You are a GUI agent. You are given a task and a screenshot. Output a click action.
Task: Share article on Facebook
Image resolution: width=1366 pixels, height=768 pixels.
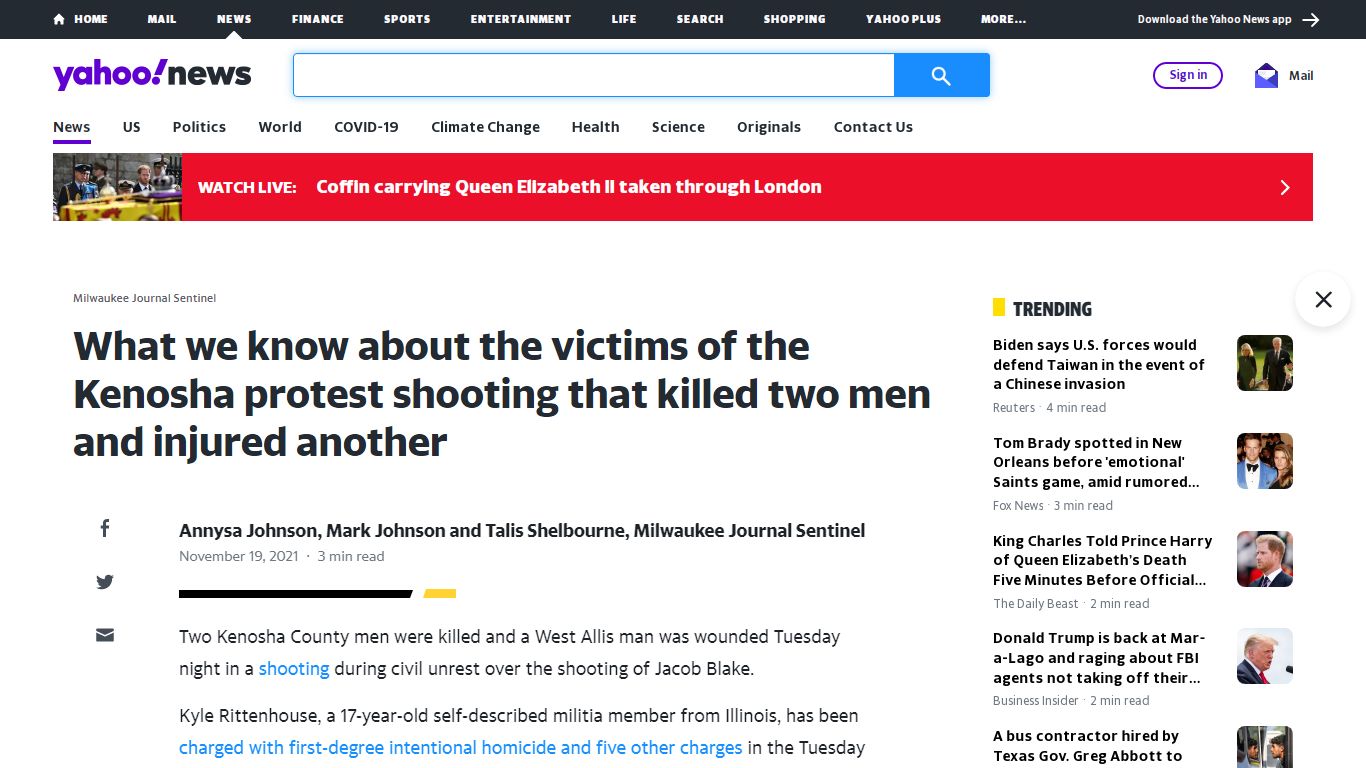(105, 528)
